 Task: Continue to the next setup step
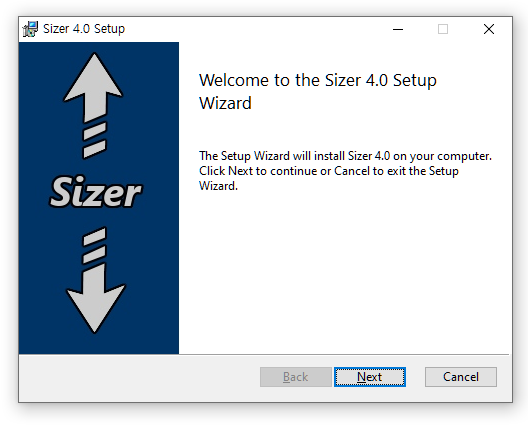pos(370,377)
